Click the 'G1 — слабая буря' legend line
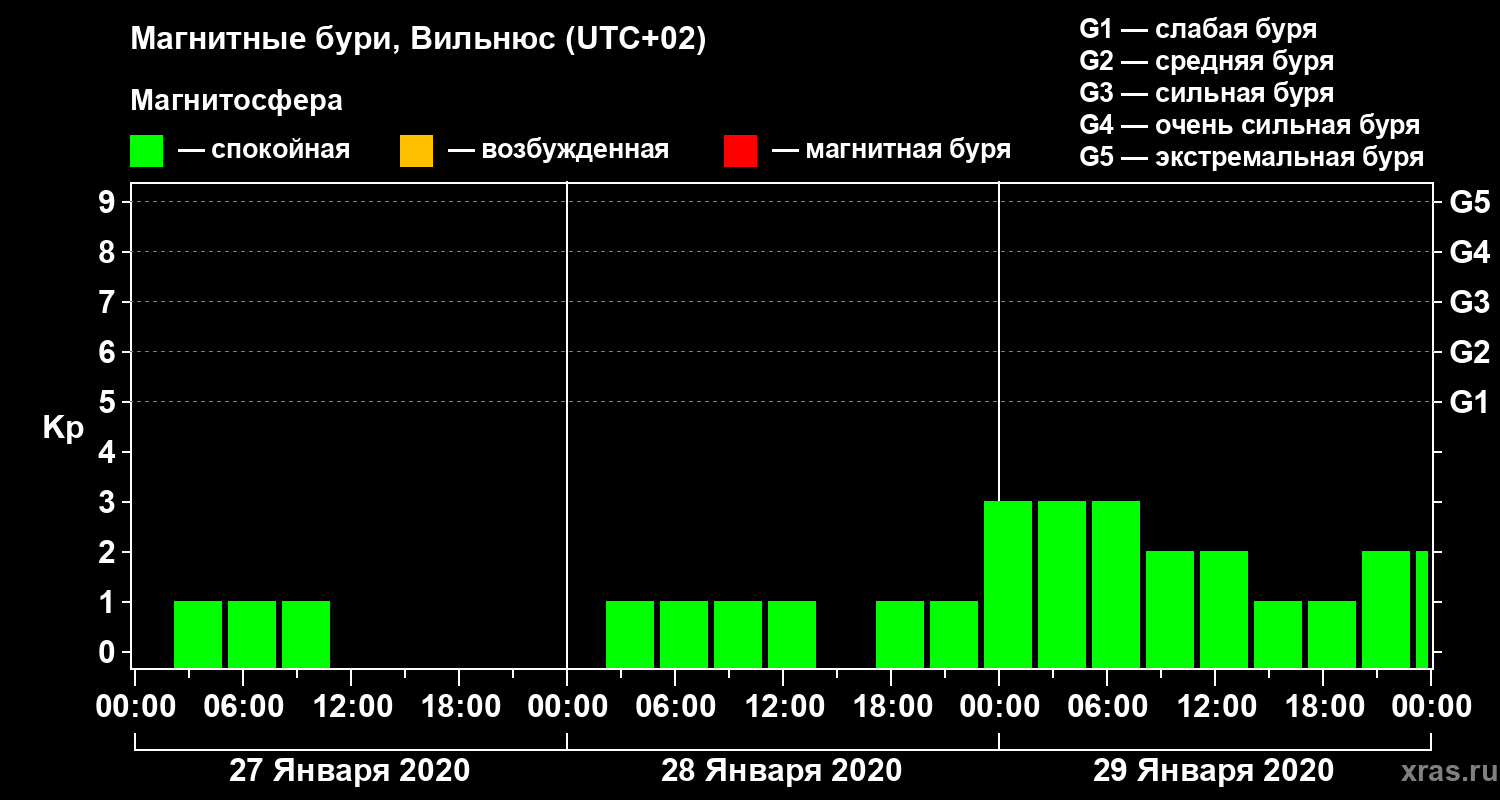Screen dimensions: 1500x800 click(x=1198, y=29)
